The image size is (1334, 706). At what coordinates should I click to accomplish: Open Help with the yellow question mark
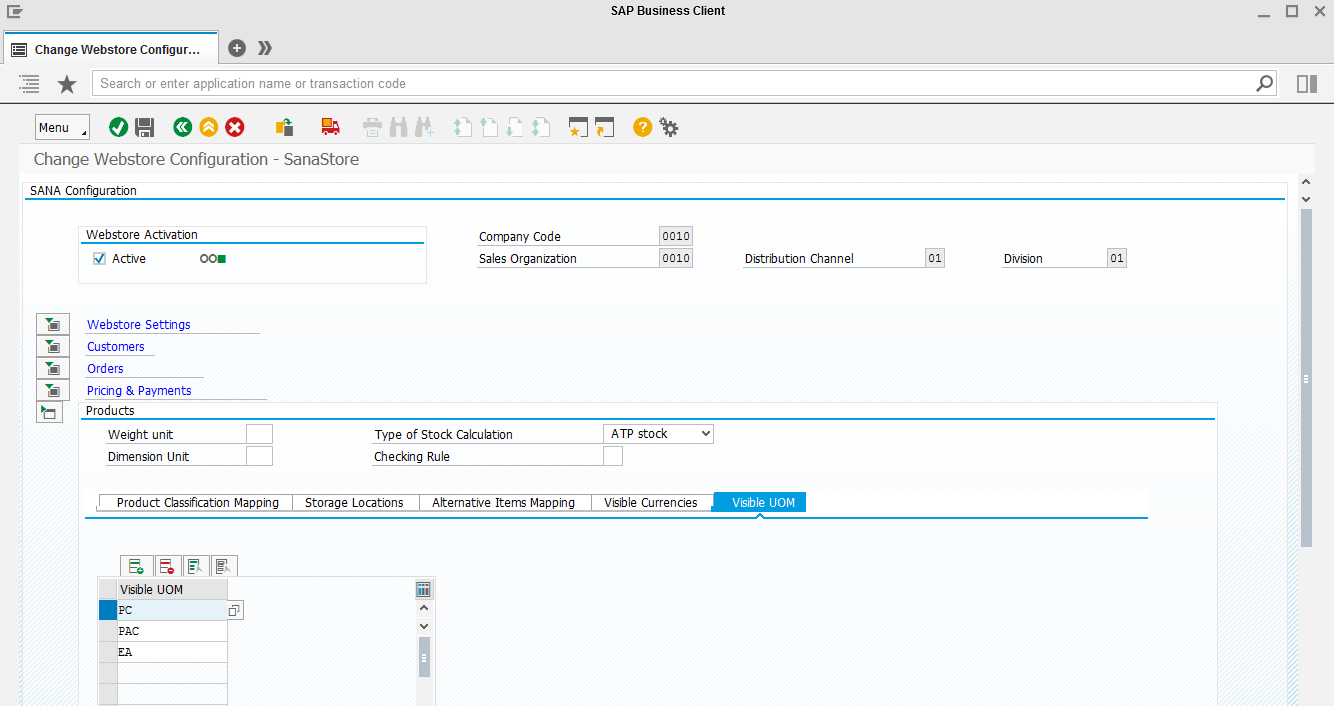click(x=642, y=127)
